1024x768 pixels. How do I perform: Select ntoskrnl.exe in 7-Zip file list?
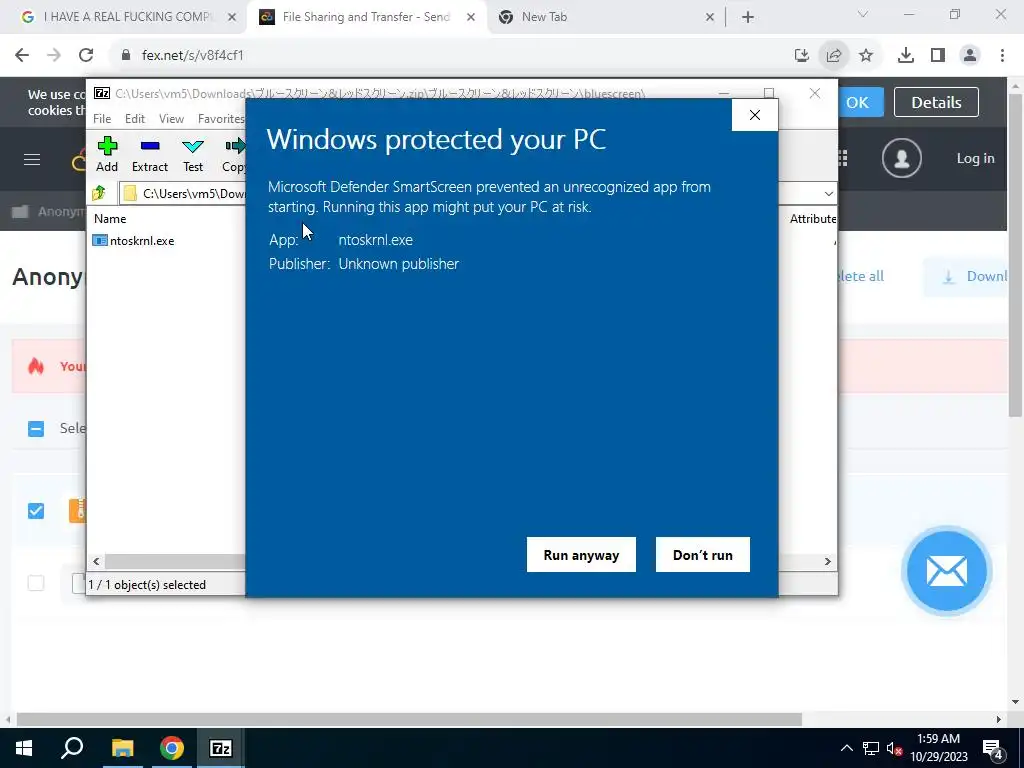click(134, 240)
